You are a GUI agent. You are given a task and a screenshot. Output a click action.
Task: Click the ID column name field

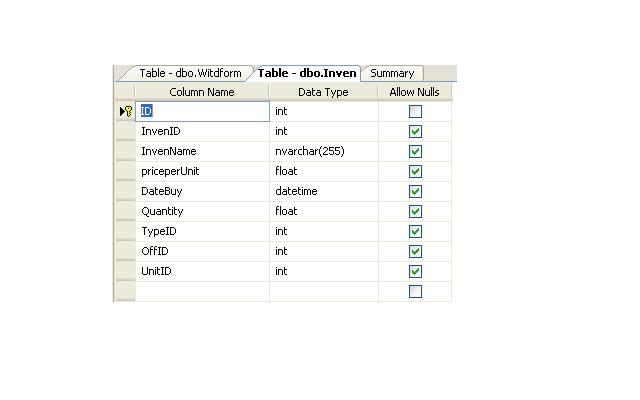point(202,111)
